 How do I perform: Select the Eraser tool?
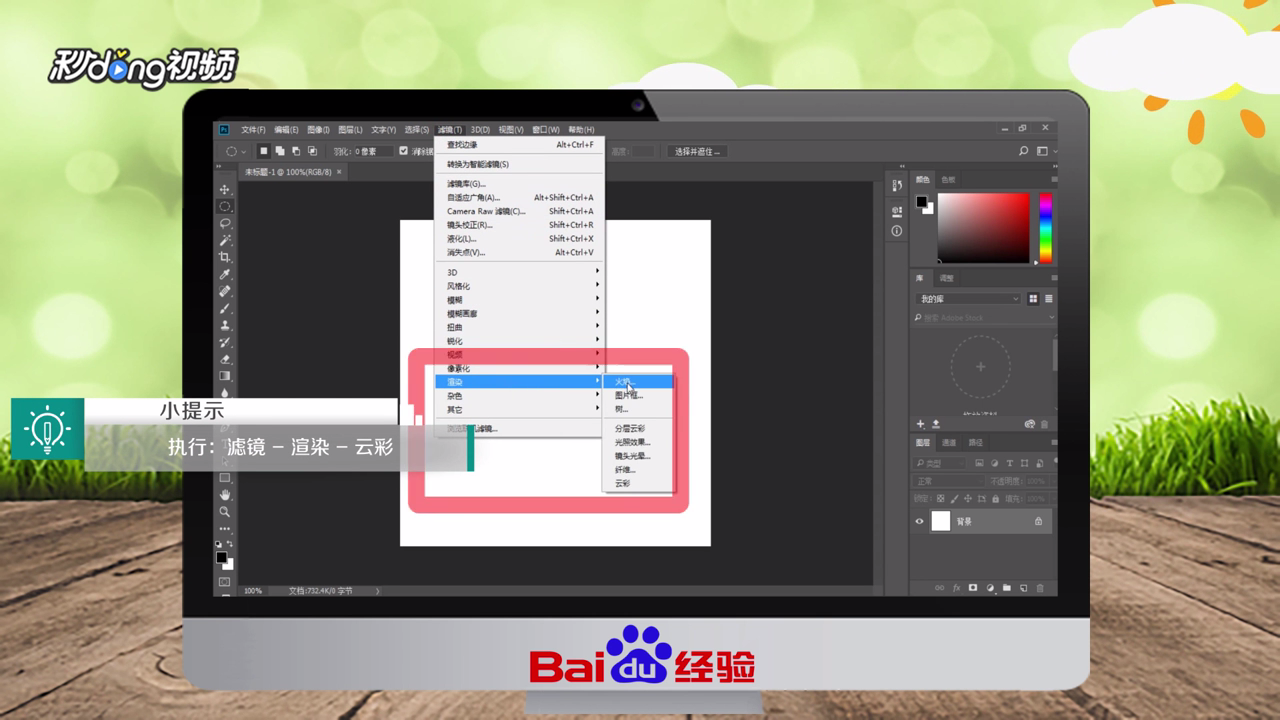pos(225,360)
